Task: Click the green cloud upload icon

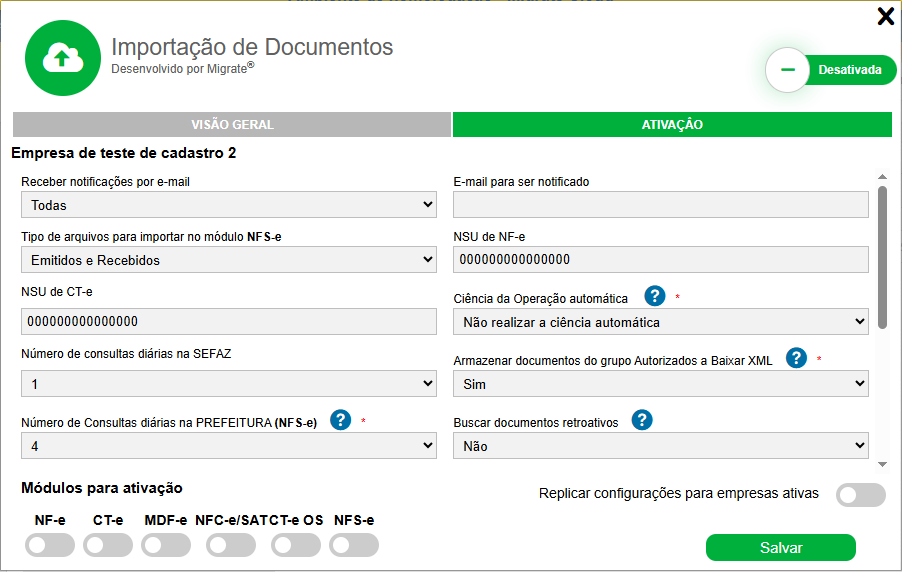Action: coord(62,59)
